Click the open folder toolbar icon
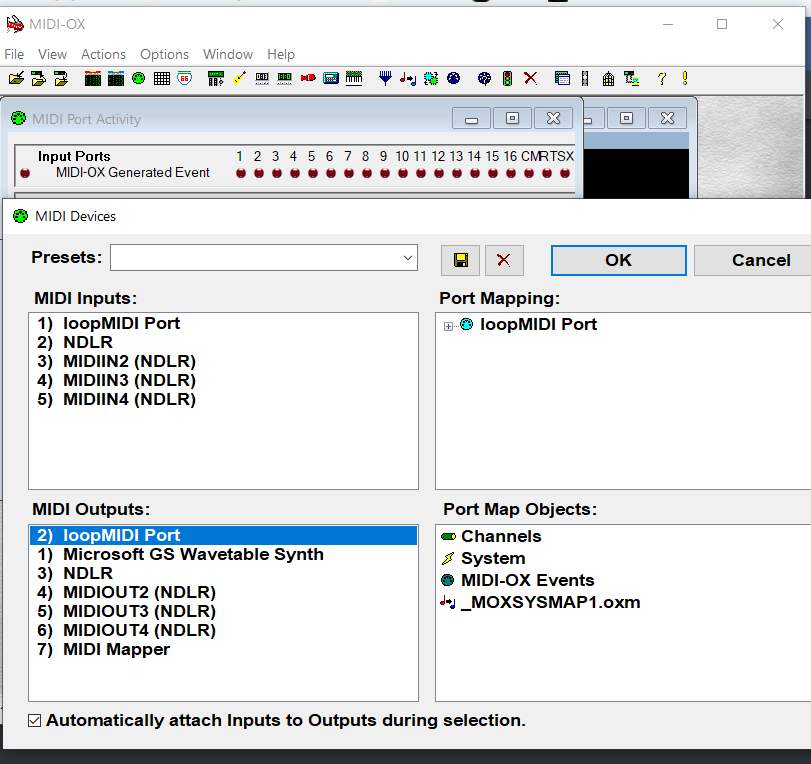The height and width of the screenshot is (764, 811). tap(16, 79)
